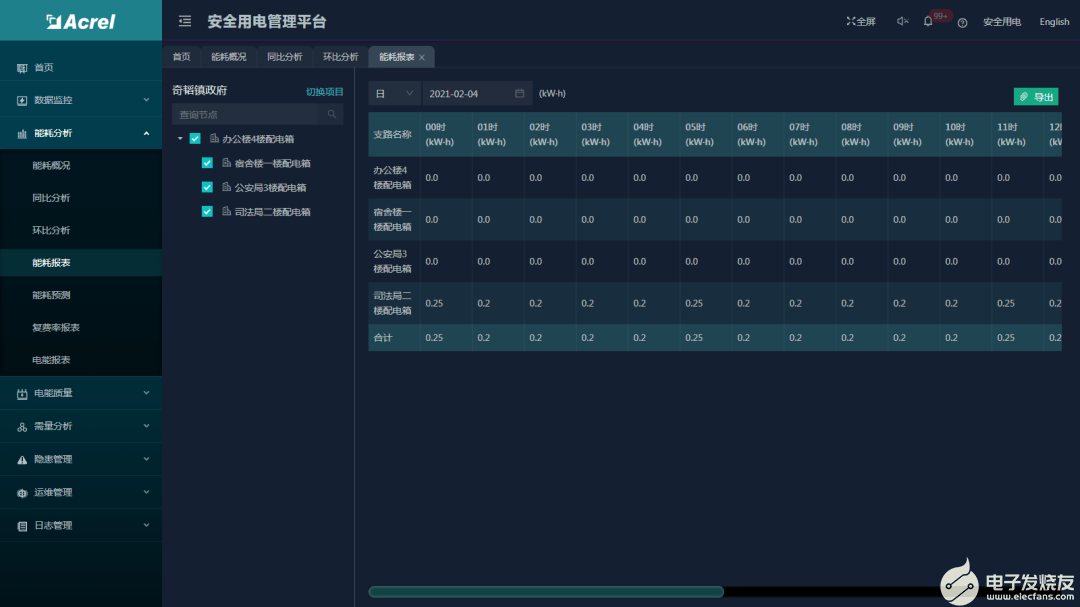Select the 司法局二楼配电箱 tree item

(272, 212)
